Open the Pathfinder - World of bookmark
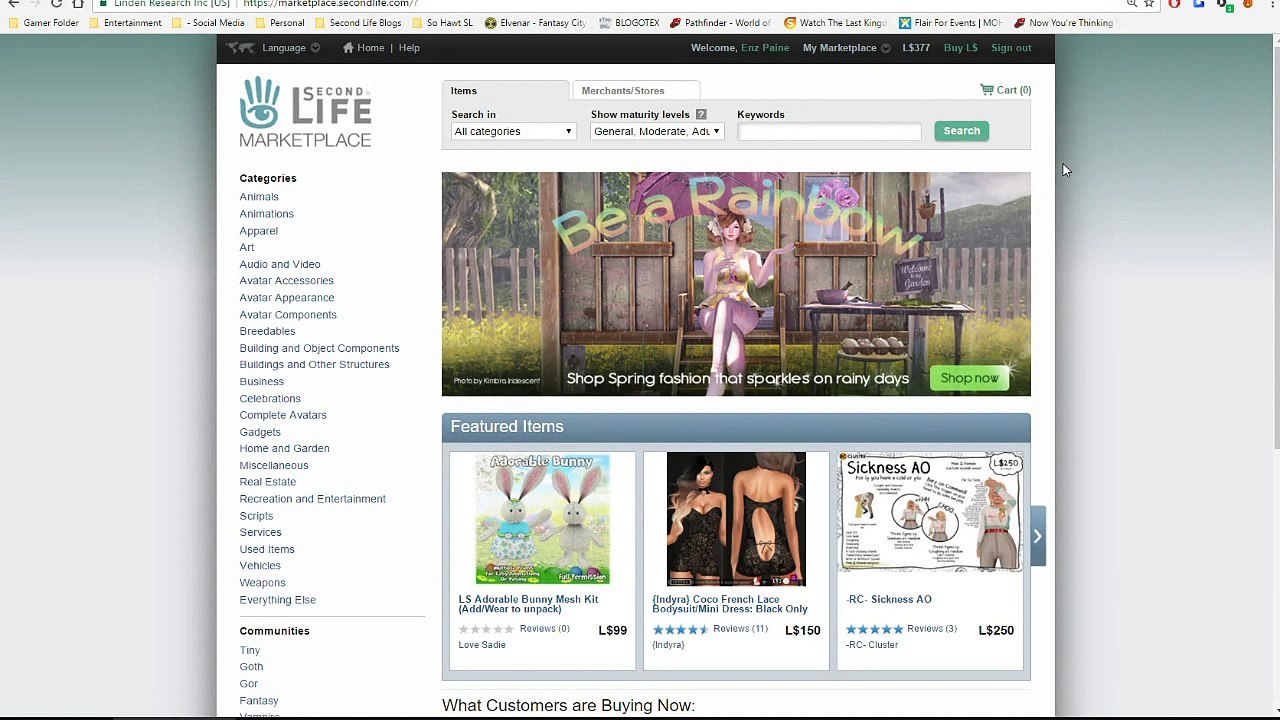The width and height of the screenshot is (1280, 720). [x=720, y=23]
